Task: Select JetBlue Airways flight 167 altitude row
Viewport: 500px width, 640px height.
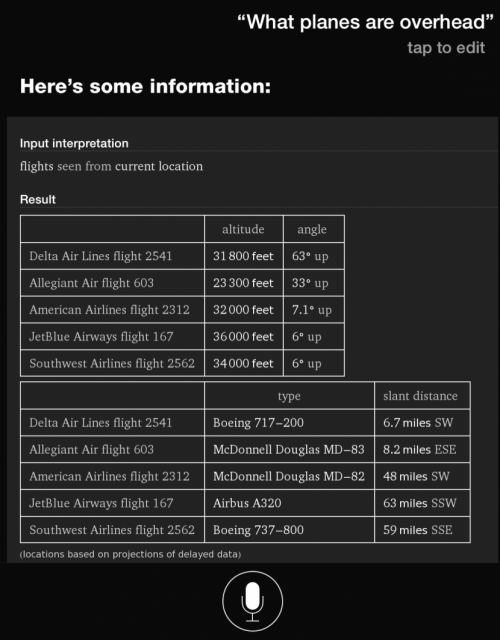Action: (182, 337)
